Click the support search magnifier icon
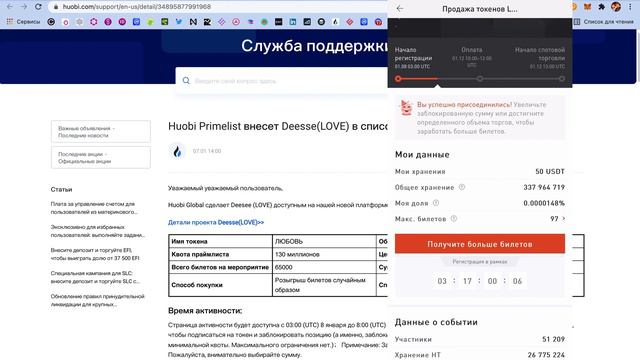The height and width of the screenshot is (360, 640). 186,81
